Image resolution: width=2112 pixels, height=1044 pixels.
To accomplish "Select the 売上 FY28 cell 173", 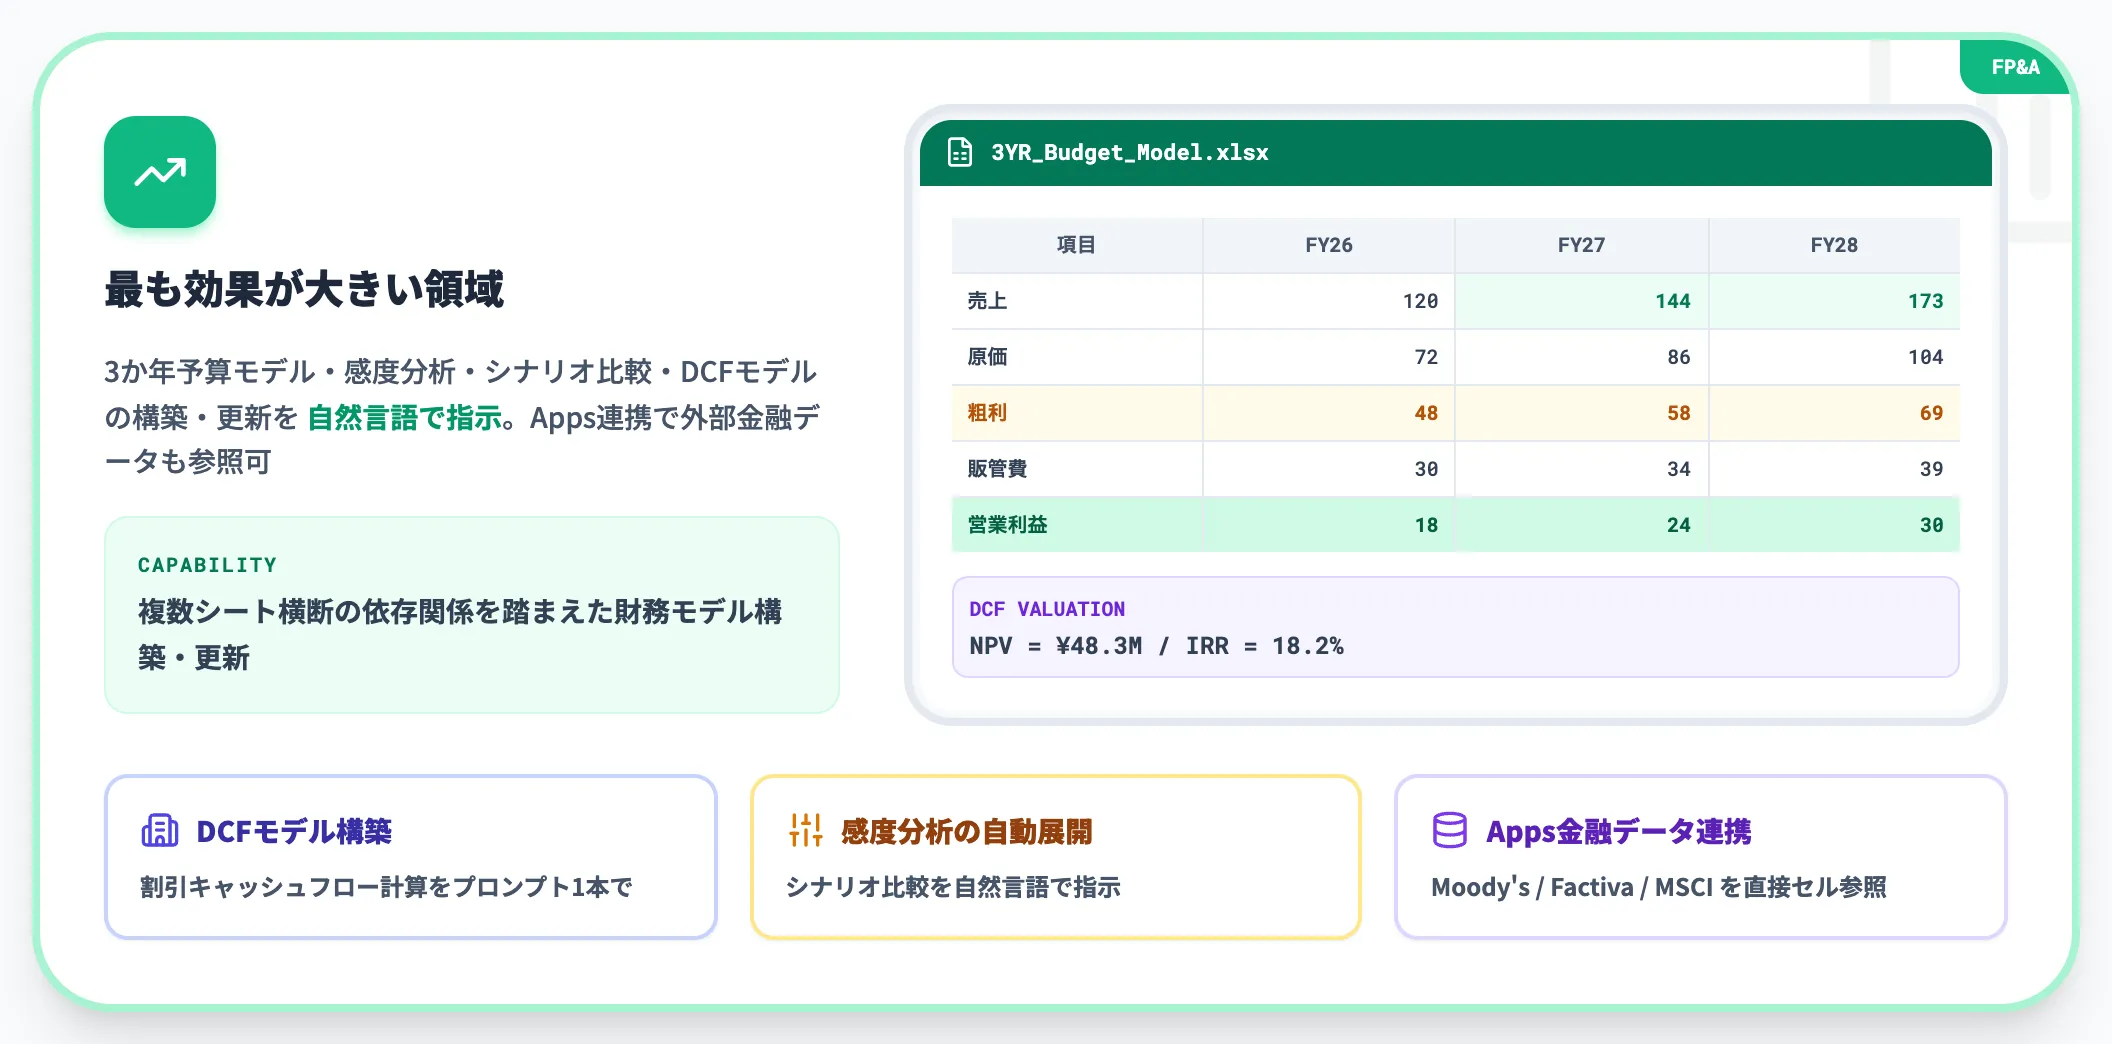I will coord(1834,301).
